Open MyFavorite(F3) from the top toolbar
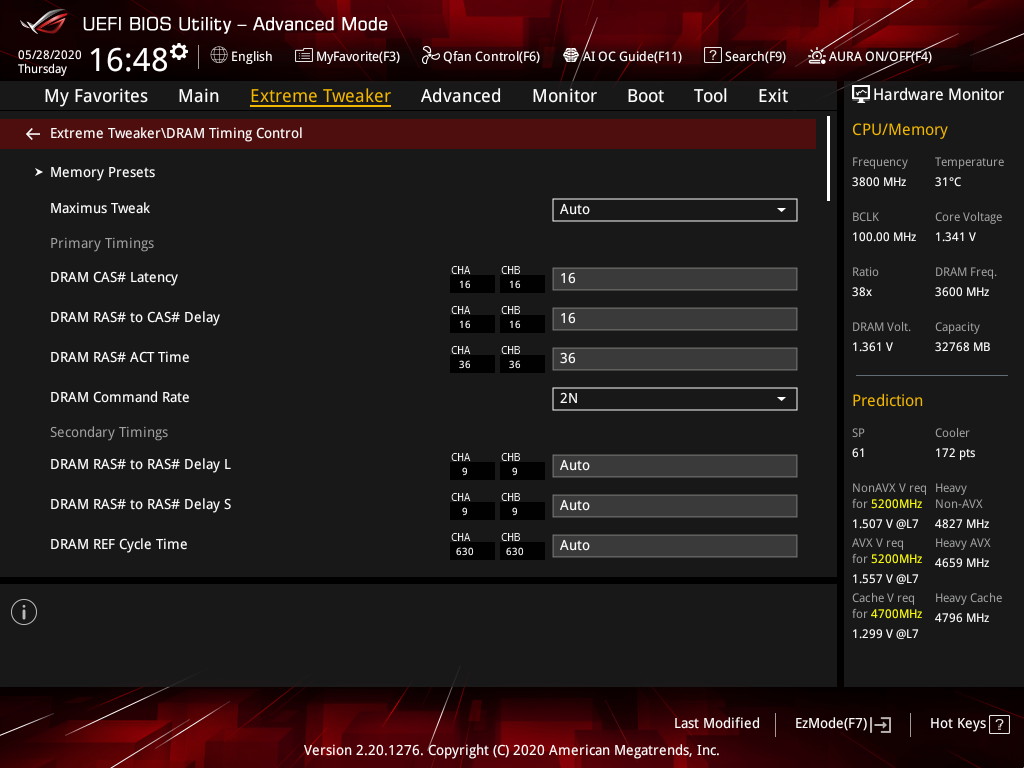 tap(347, 56)
